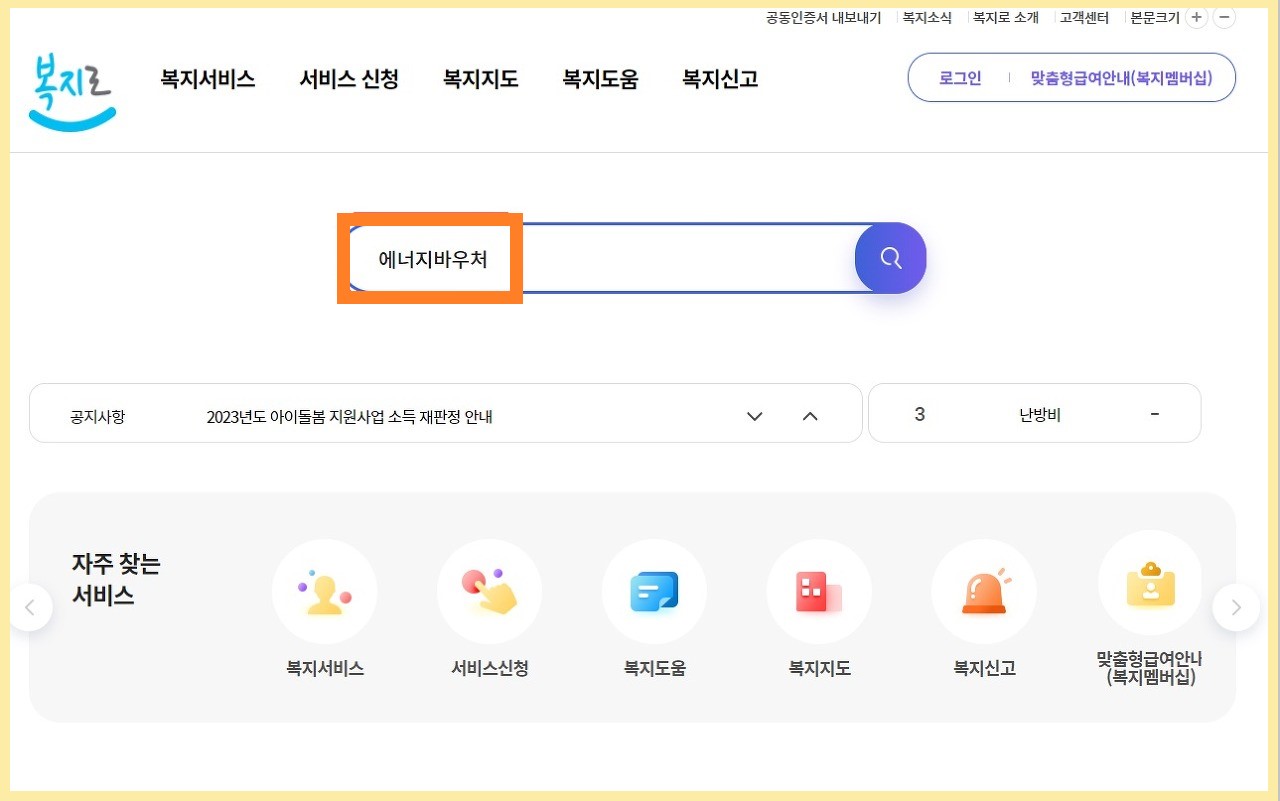This screenshot has height=801, width=1280.
Task: Click the red 복지지도 building icon
Action: pos(819,591)
